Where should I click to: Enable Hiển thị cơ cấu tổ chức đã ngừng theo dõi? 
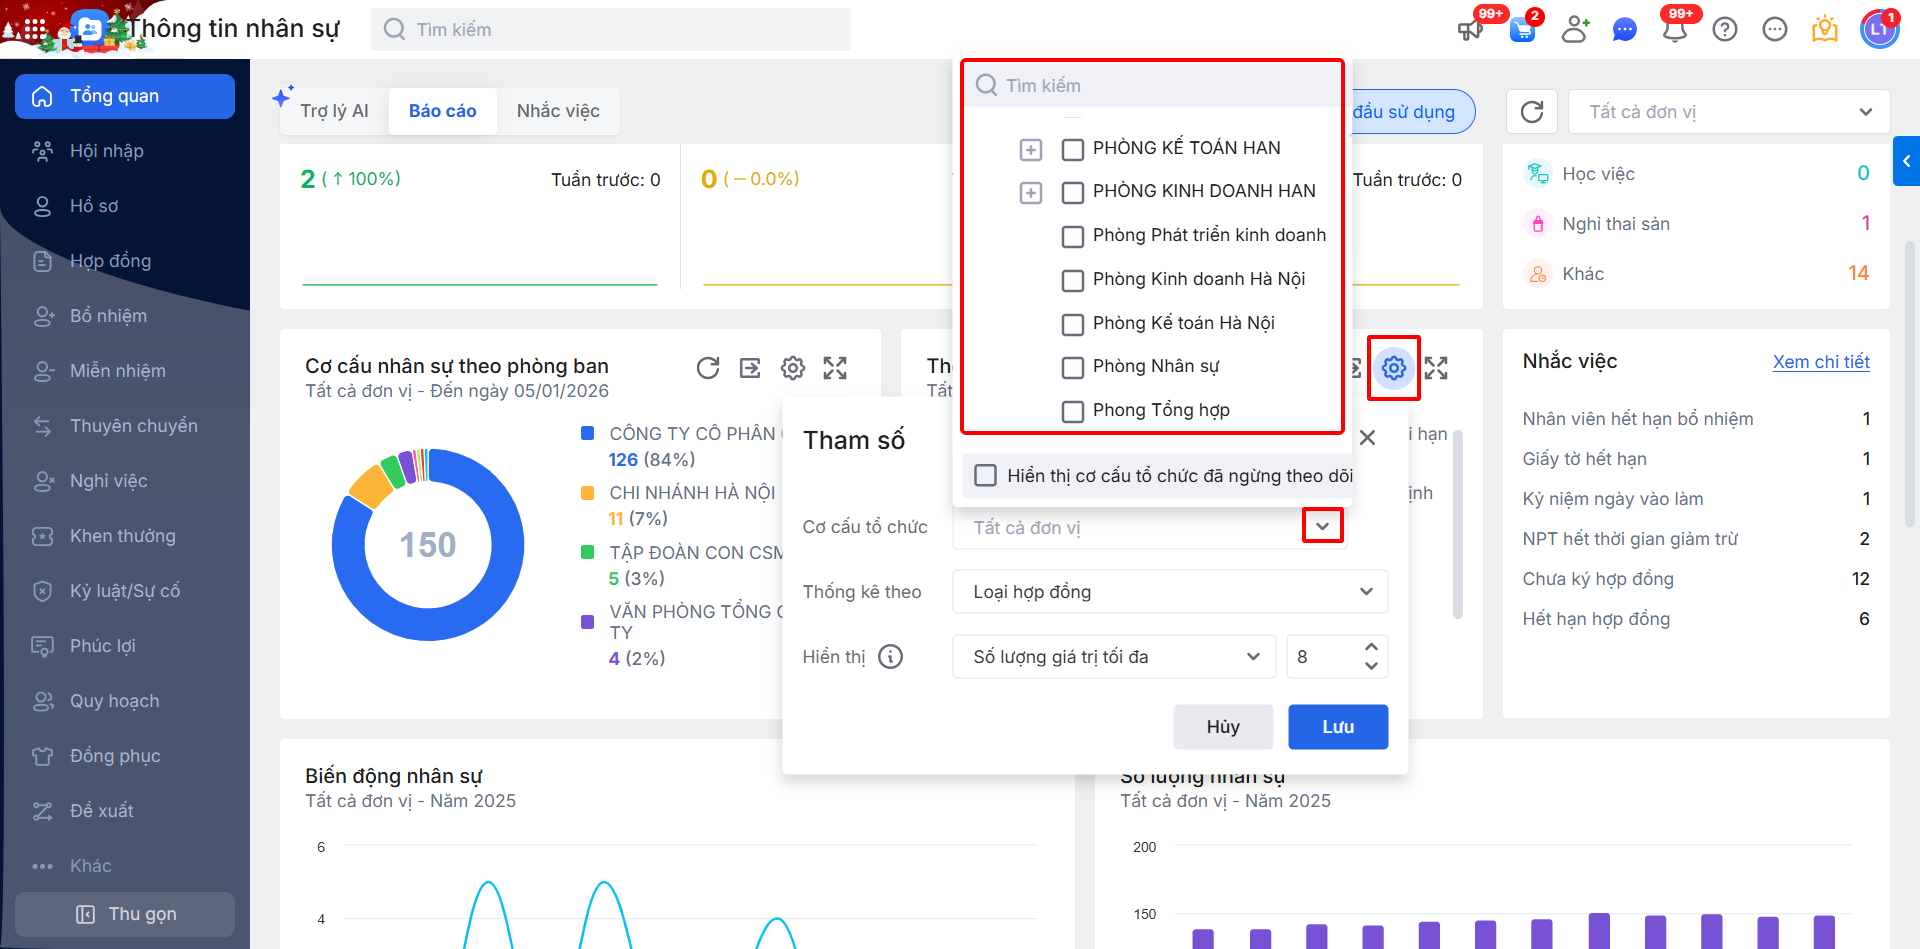[986, 475]
